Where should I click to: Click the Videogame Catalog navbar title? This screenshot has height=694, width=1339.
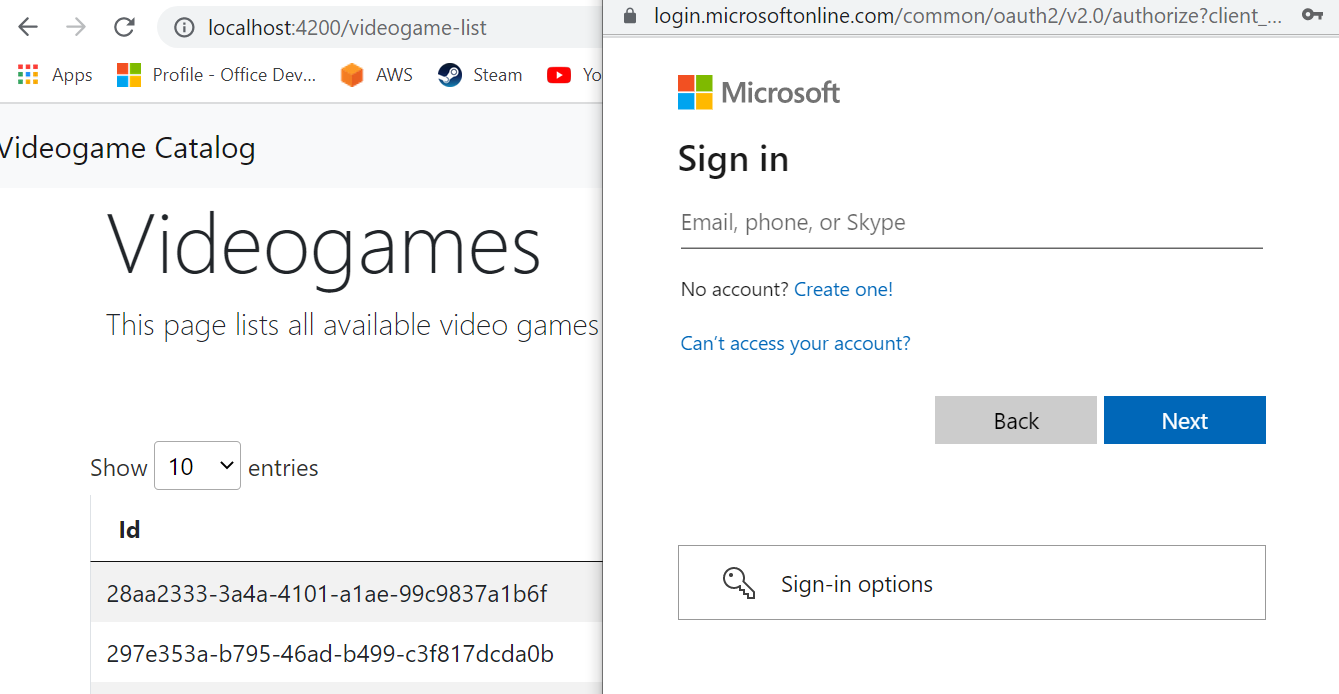[x=126, y=149]
